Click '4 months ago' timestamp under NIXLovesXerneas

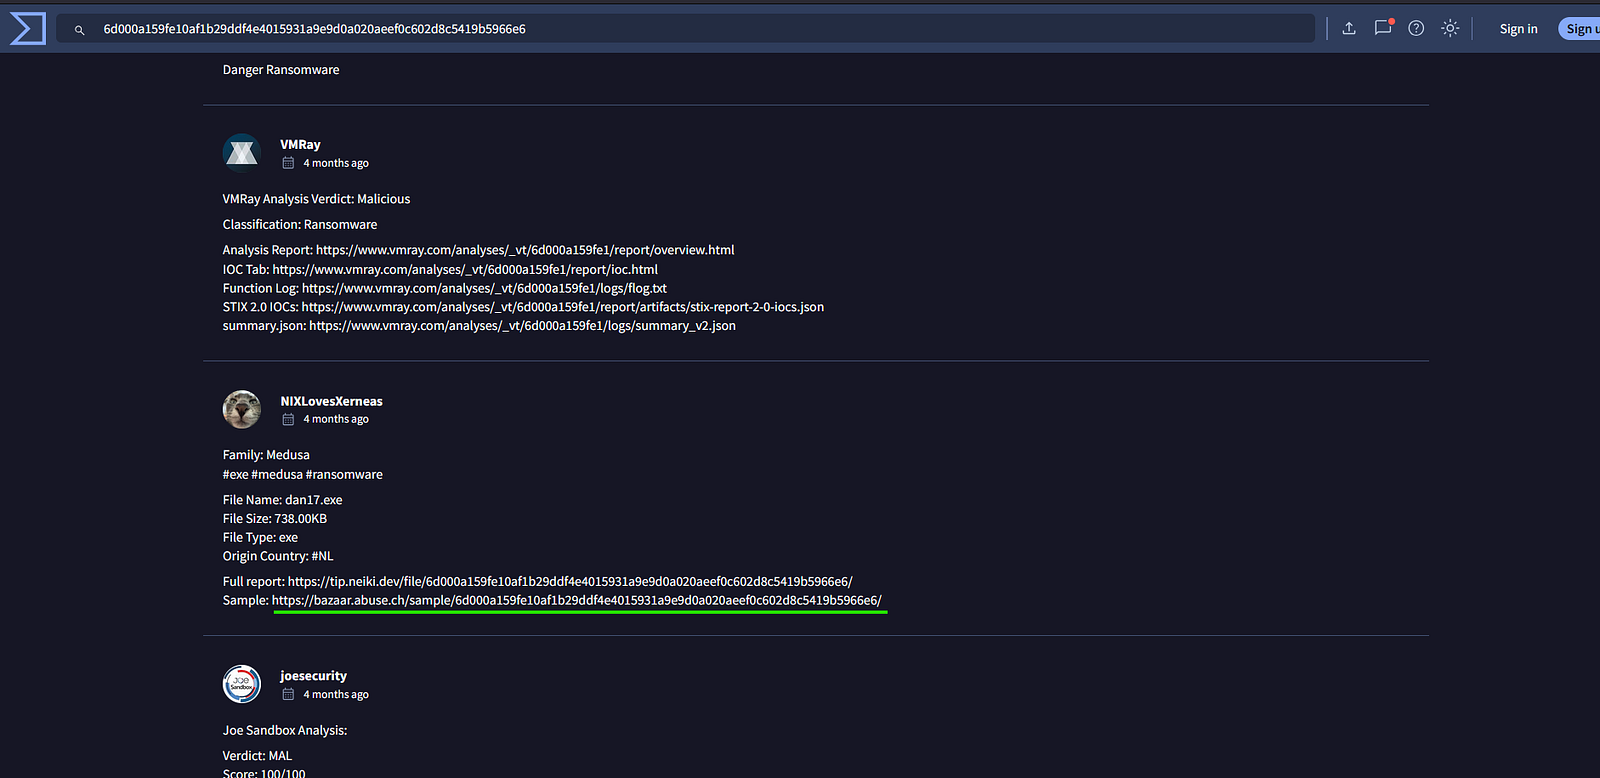(x=336, y=419)
